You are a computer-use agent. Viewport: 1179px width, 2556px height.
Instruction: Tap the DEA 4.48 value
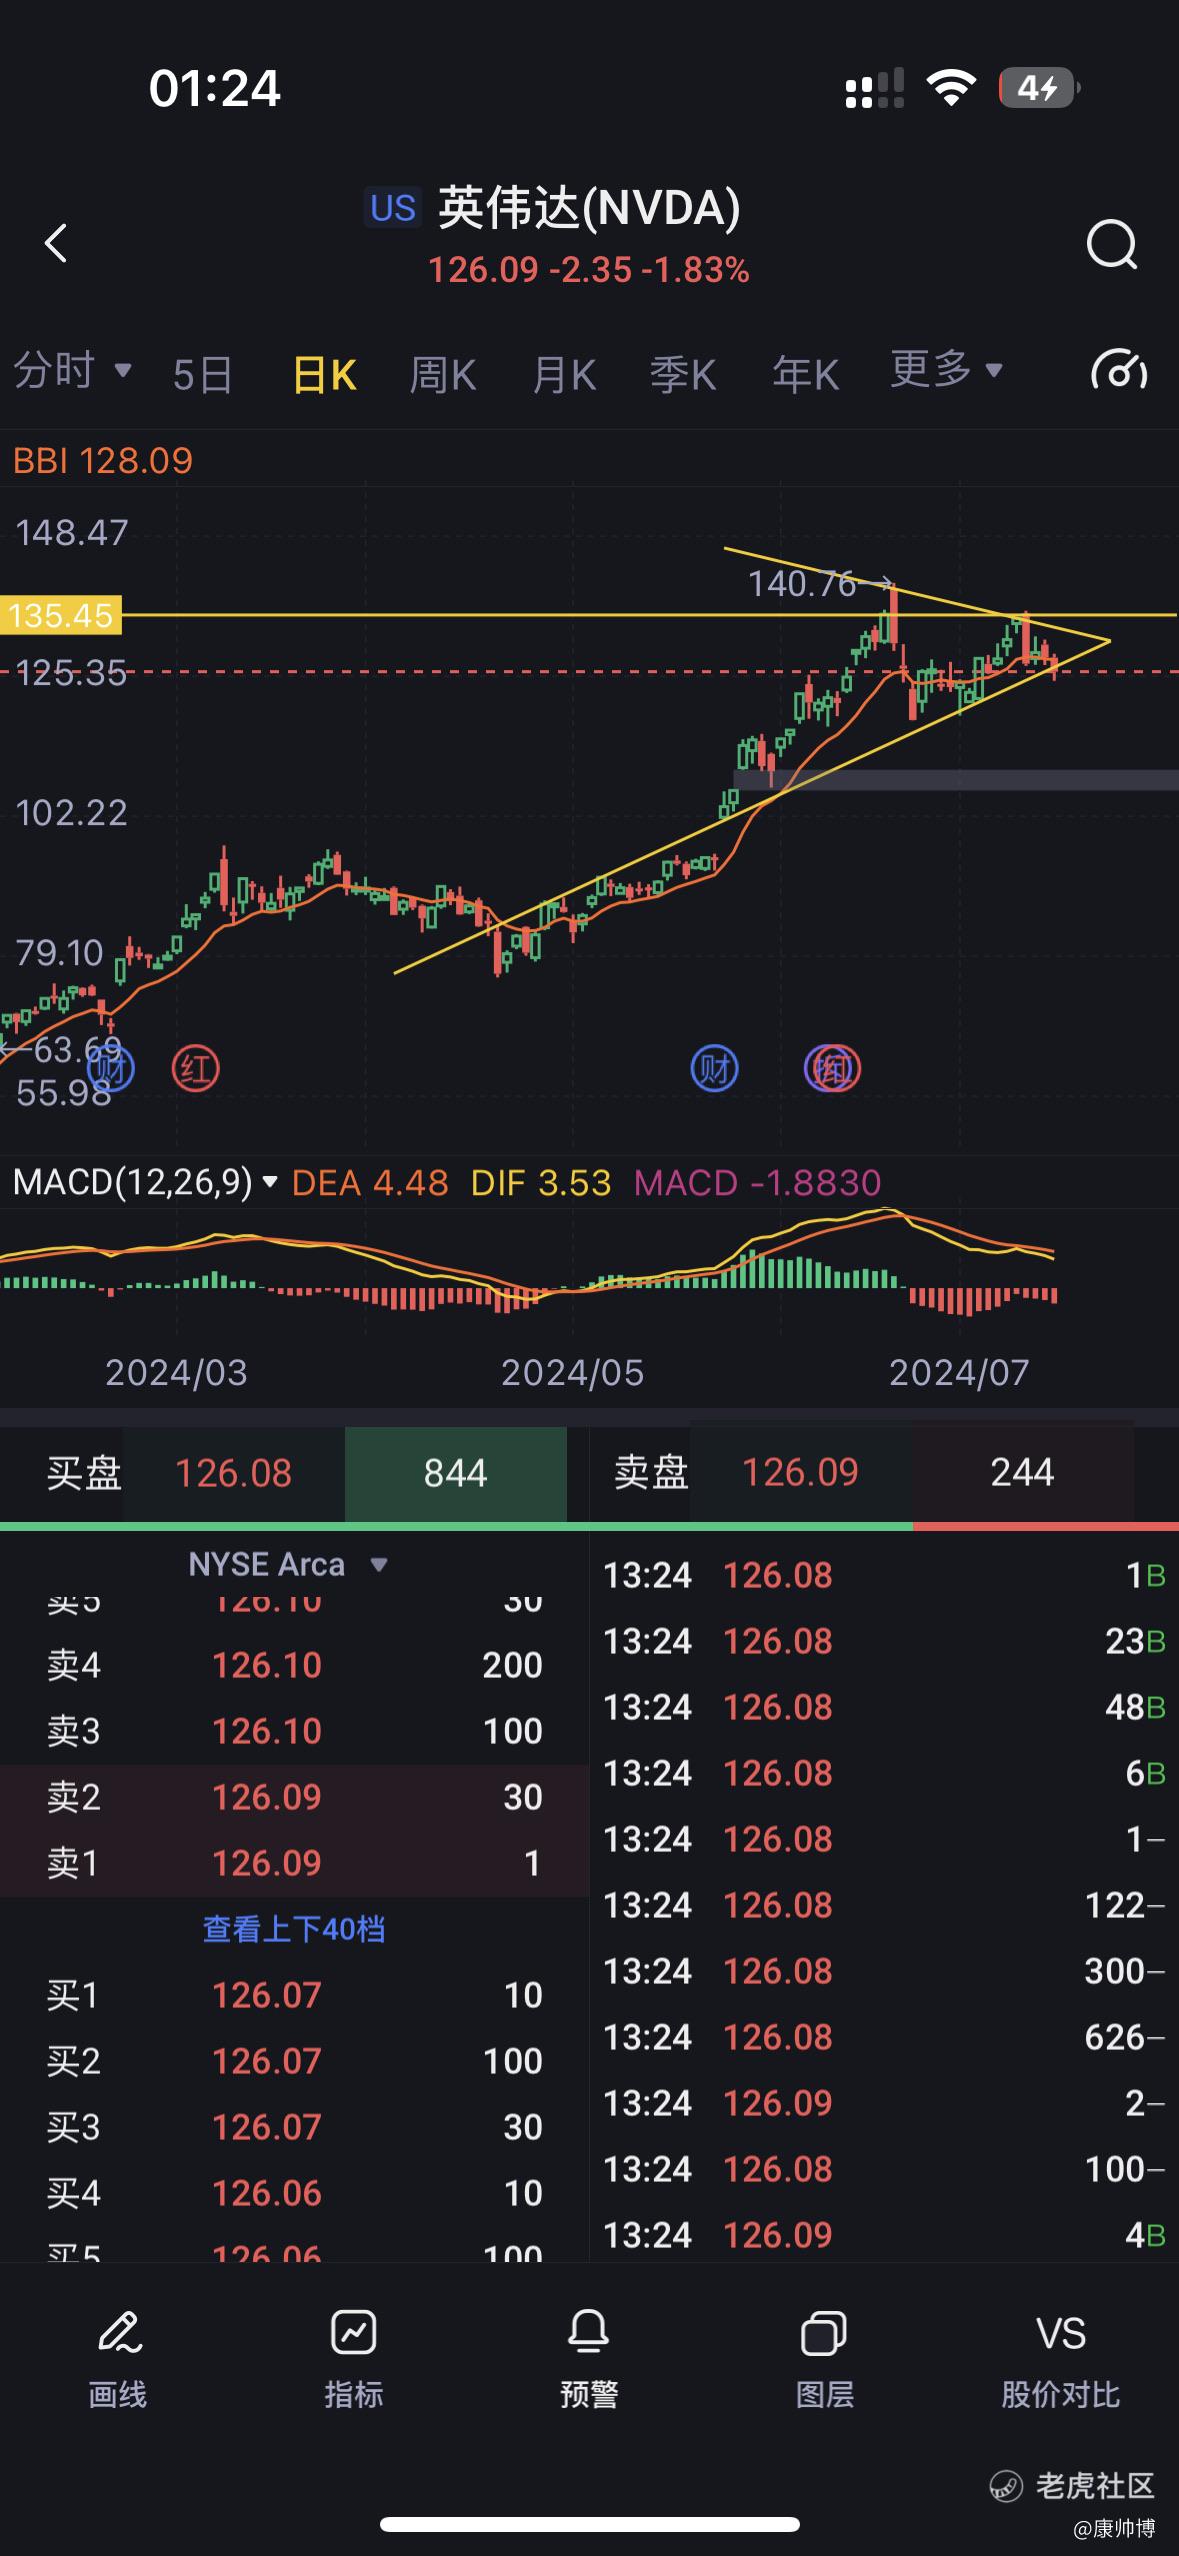(370, 1183)
